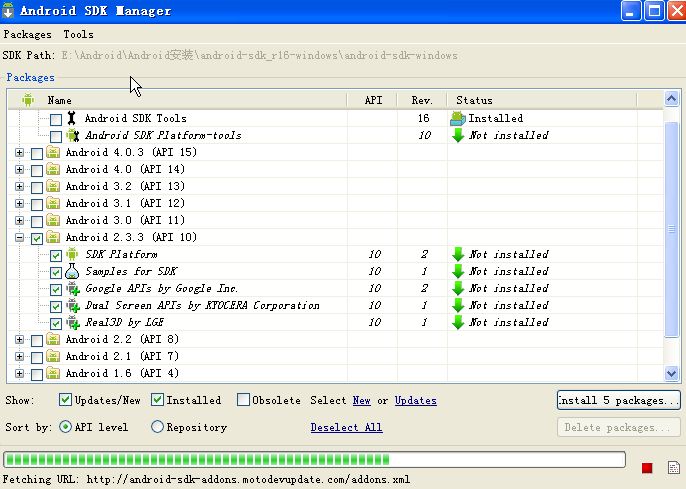The width and height of the screenshot is (686, 489).
Task: Click the Android SDK Platform-tools icon
Action: click(x=73, y=135)
